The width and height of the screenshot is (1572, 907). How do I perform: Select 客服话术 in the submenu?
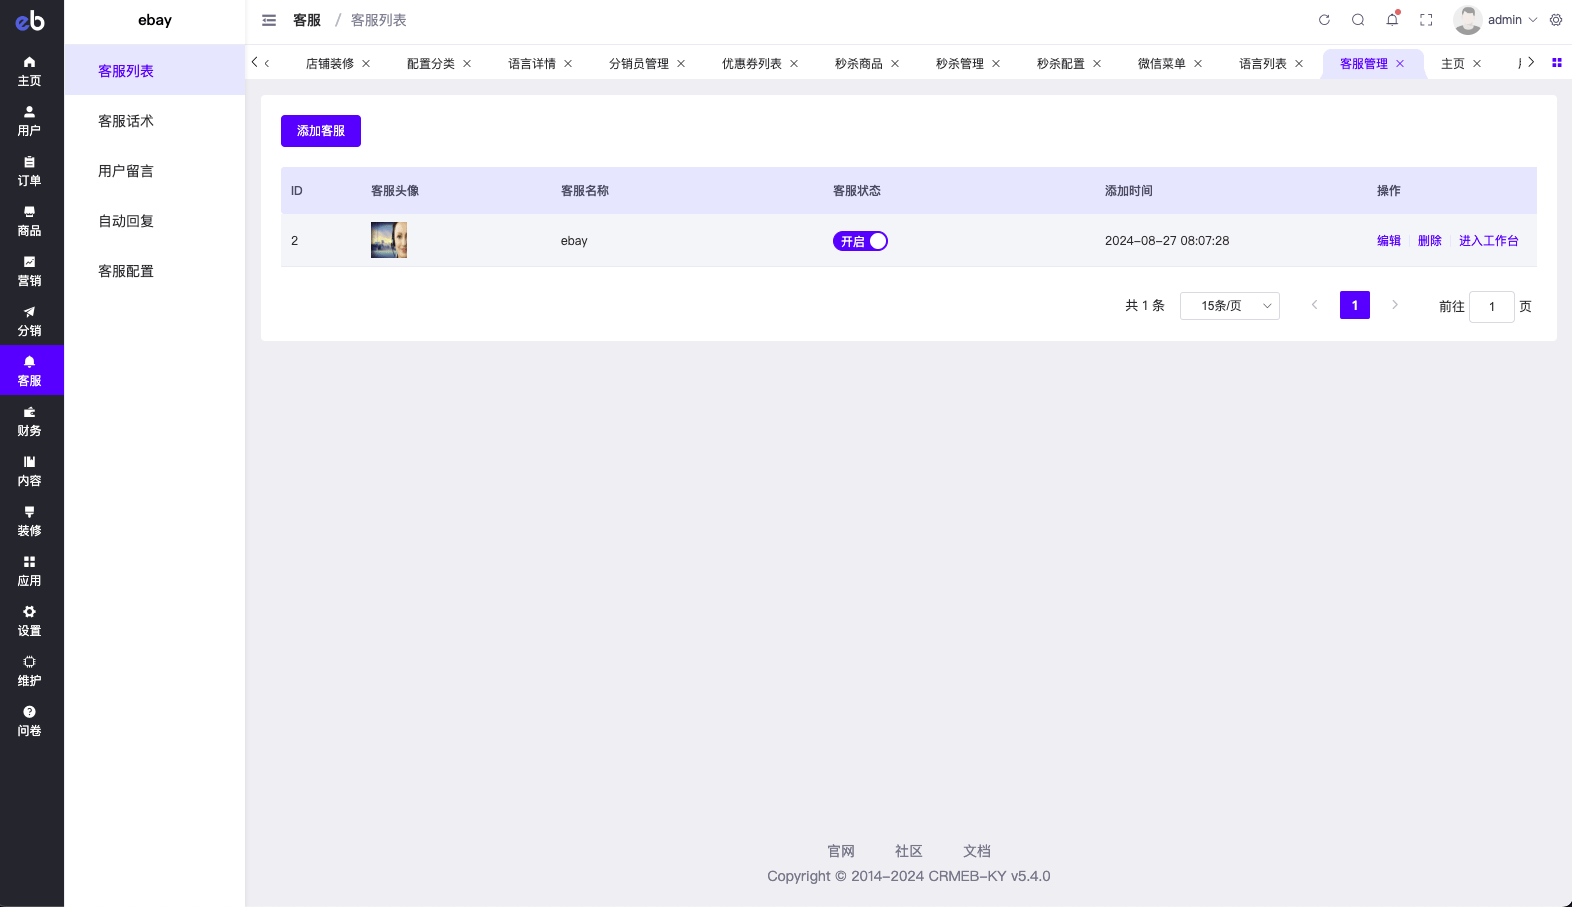[x=126, y=121]
